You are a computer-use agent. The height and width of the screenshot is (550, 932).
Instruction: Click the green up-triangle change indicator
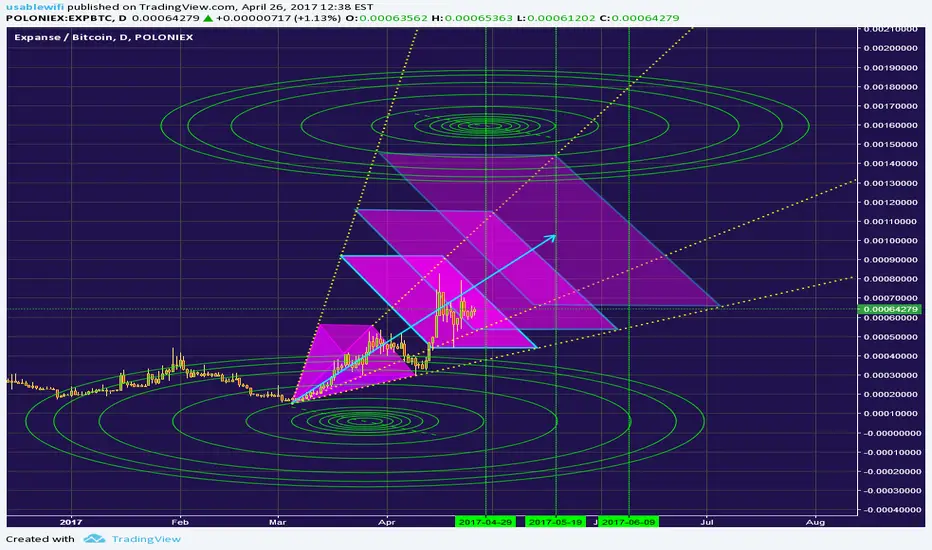pyautogui.click(x=208, y=18)
